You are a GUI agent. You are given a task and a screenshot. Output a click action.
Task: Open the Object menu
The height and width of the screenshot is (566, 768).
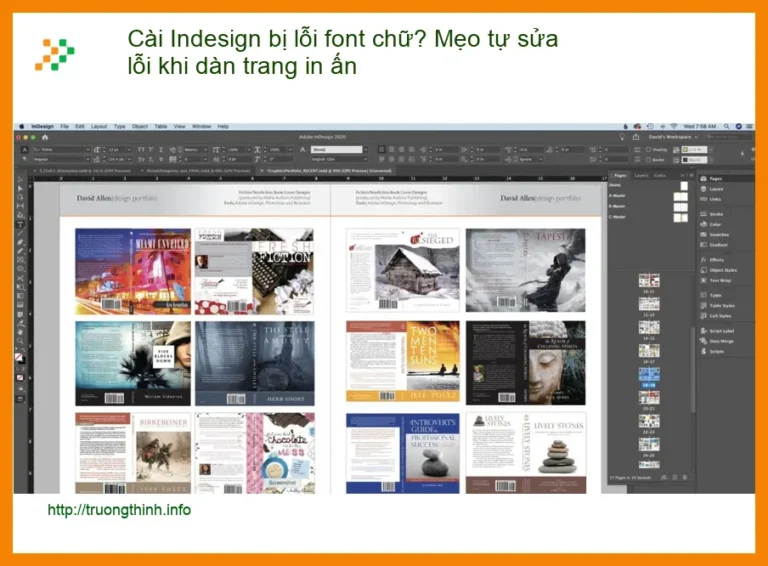140,126
